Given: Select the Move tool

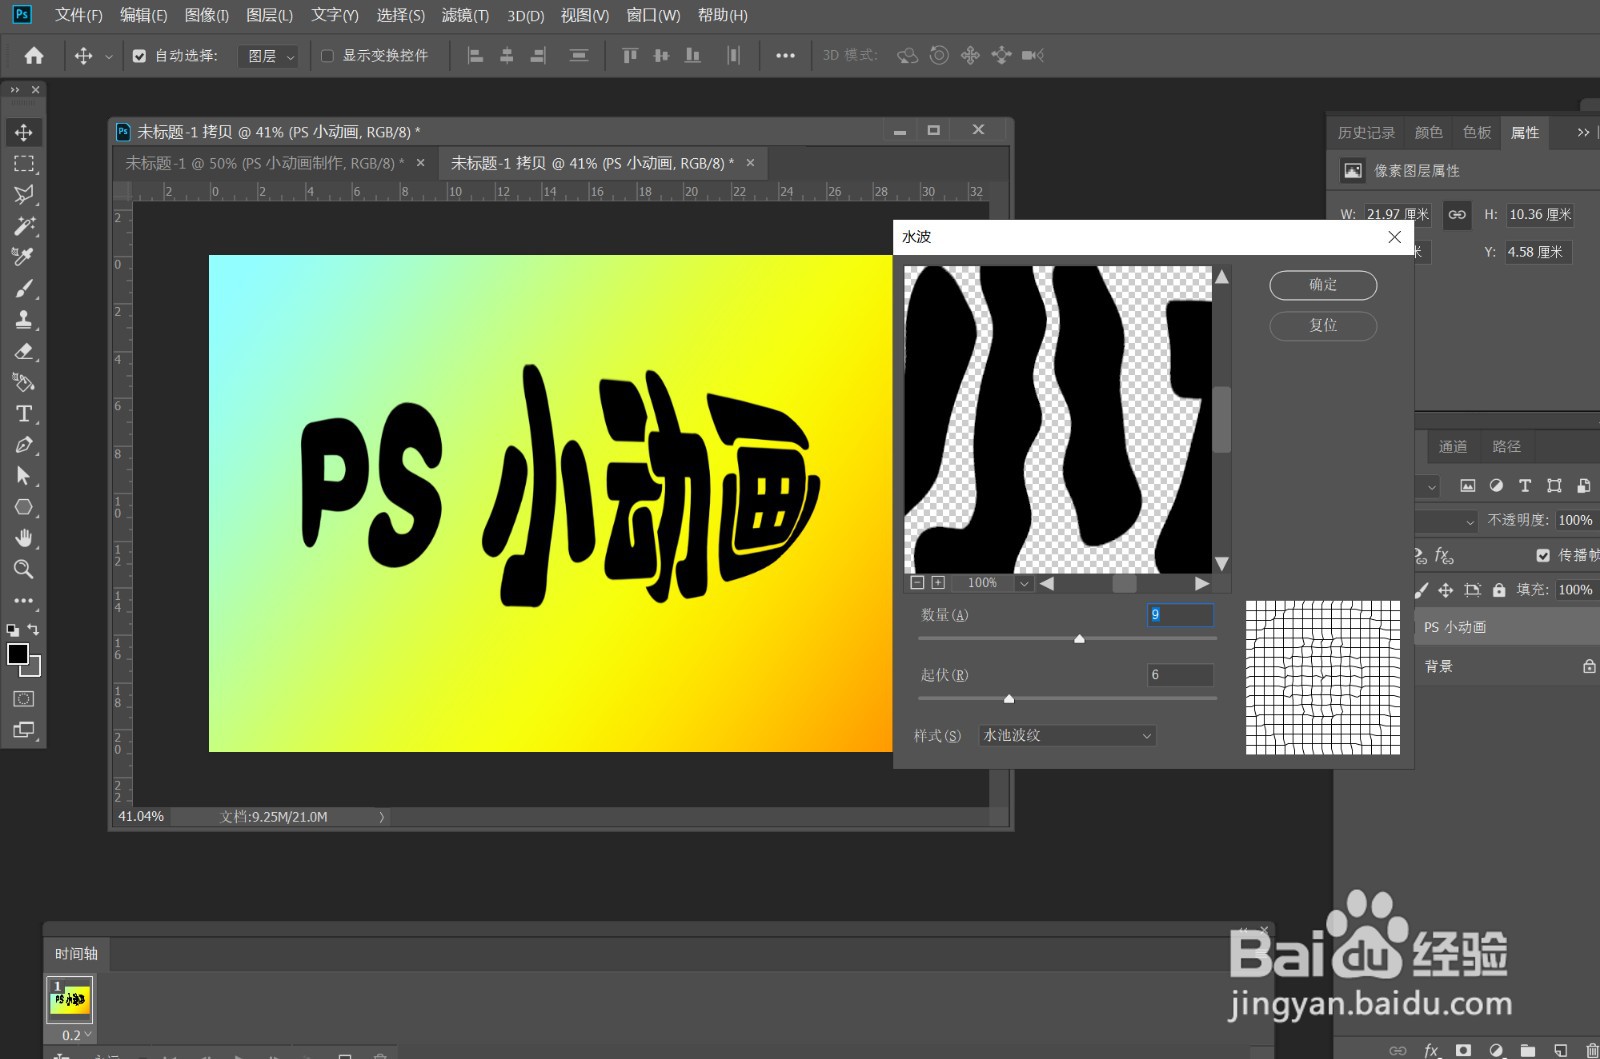Looking at the screenshot, I should point(24,131).
